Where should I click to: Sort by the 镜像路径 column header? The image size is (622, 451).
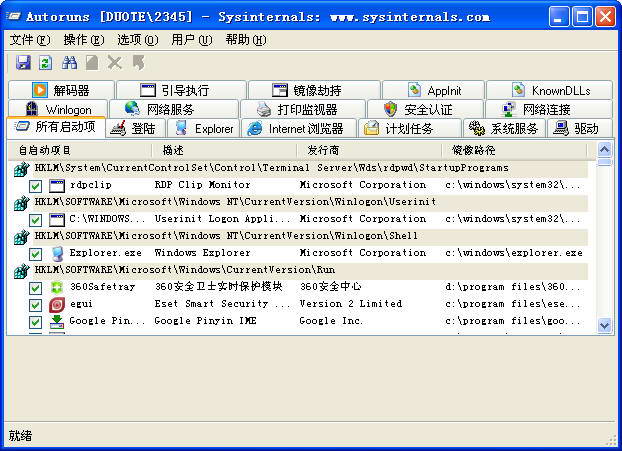(514, 150)
